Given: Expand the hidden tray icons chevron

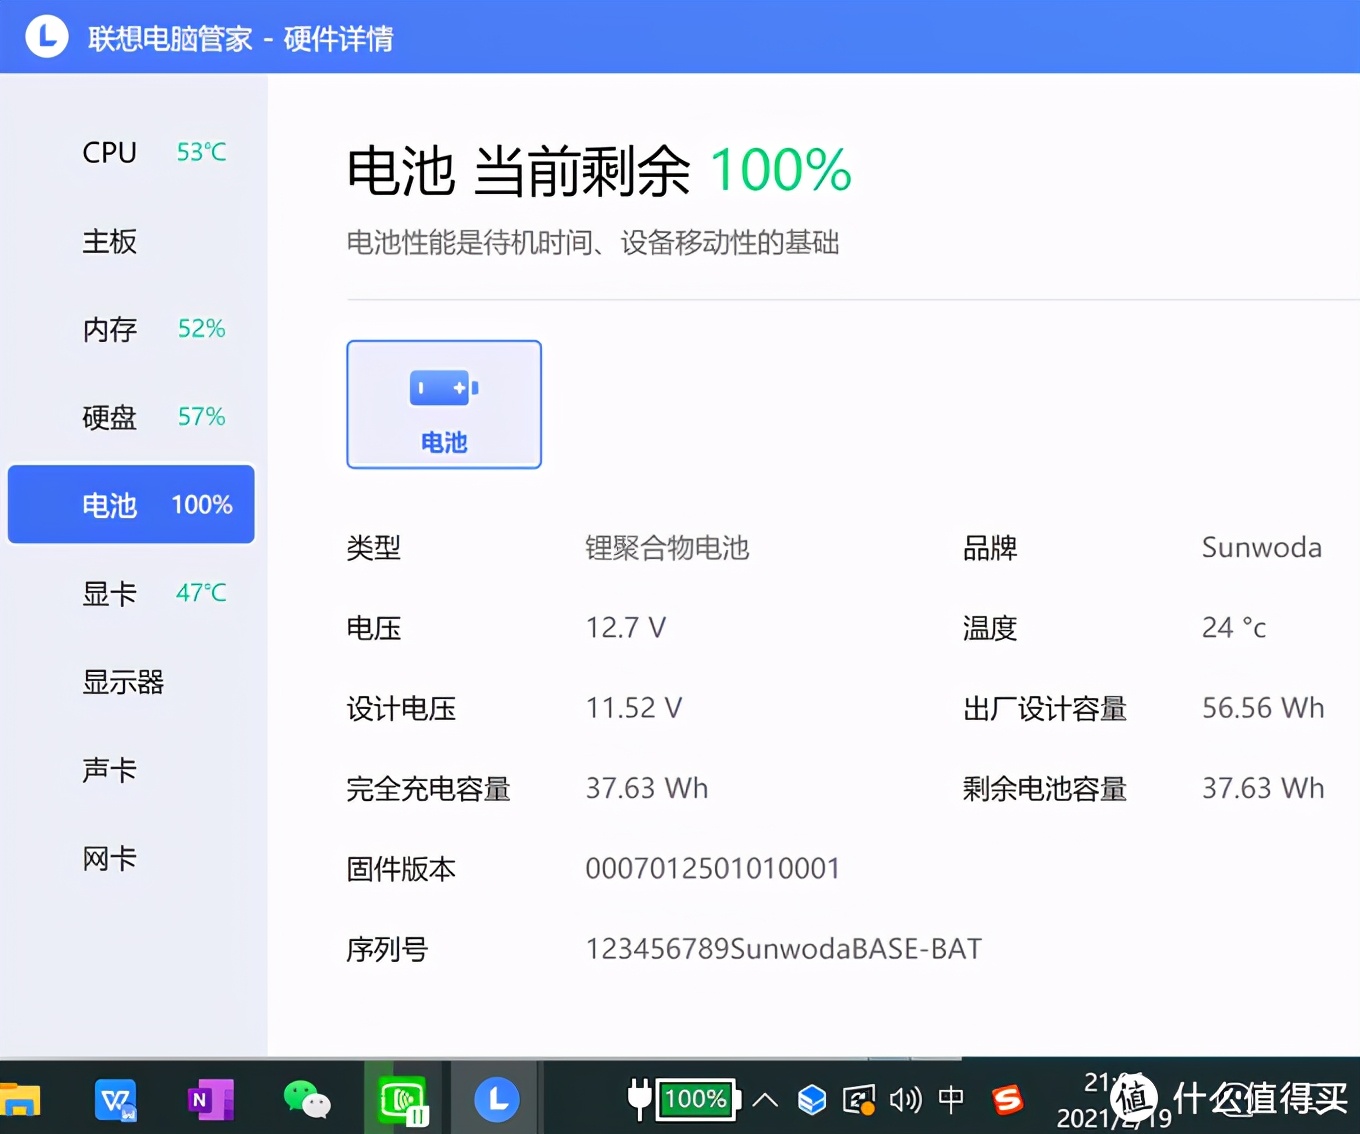Looking at the screenshot, I should click(x=765, y=1098).
